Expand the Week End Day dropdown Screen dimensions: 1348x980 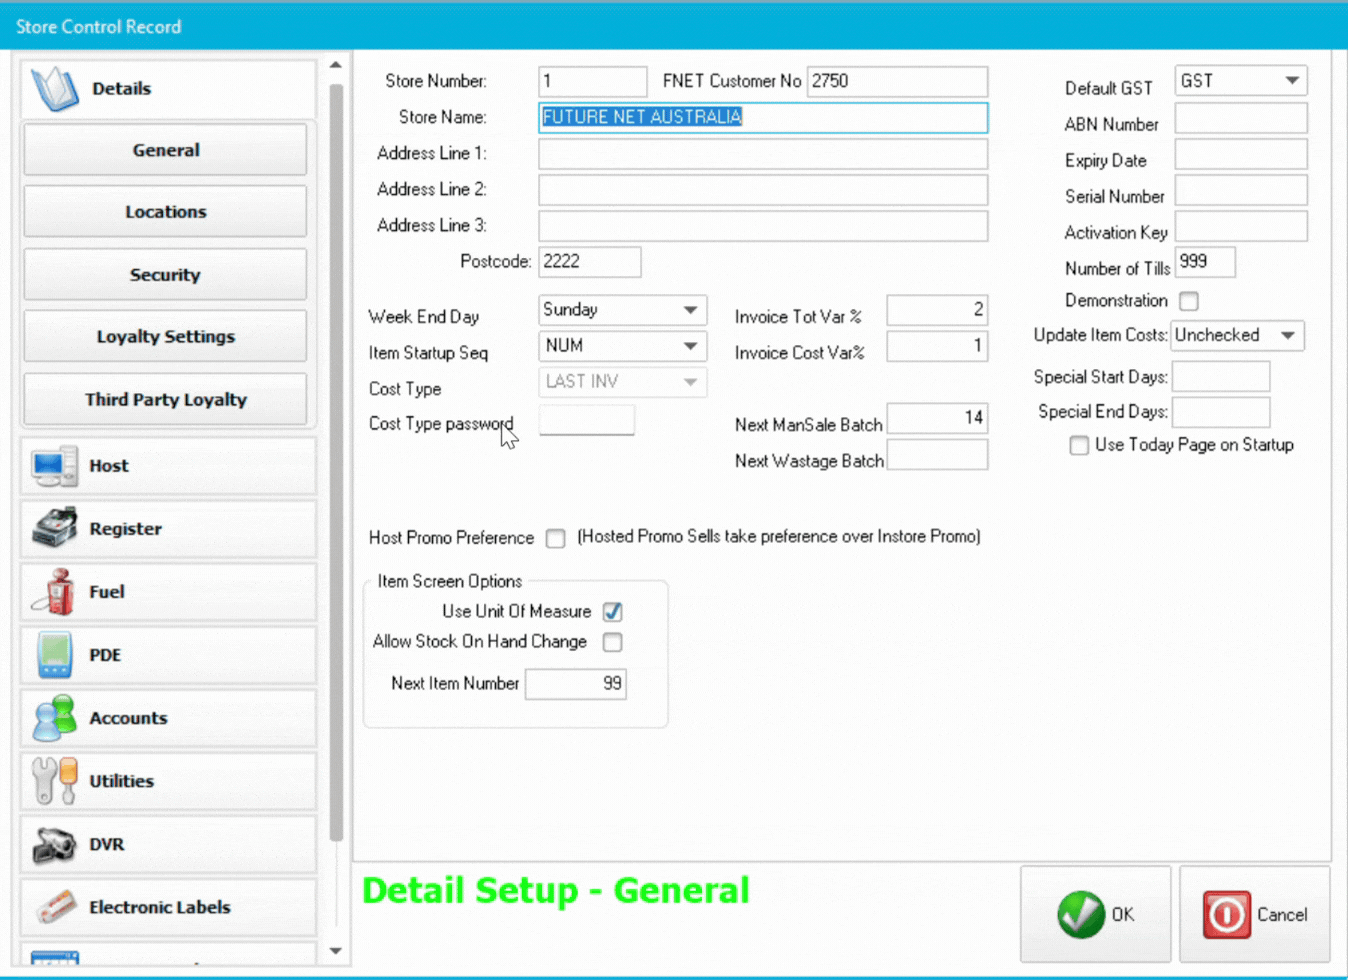(690, 310)
